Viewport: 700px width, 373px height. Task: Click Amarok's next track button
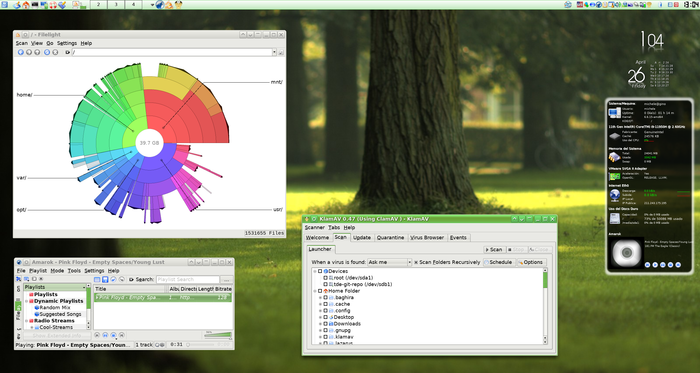coord(122,335)
